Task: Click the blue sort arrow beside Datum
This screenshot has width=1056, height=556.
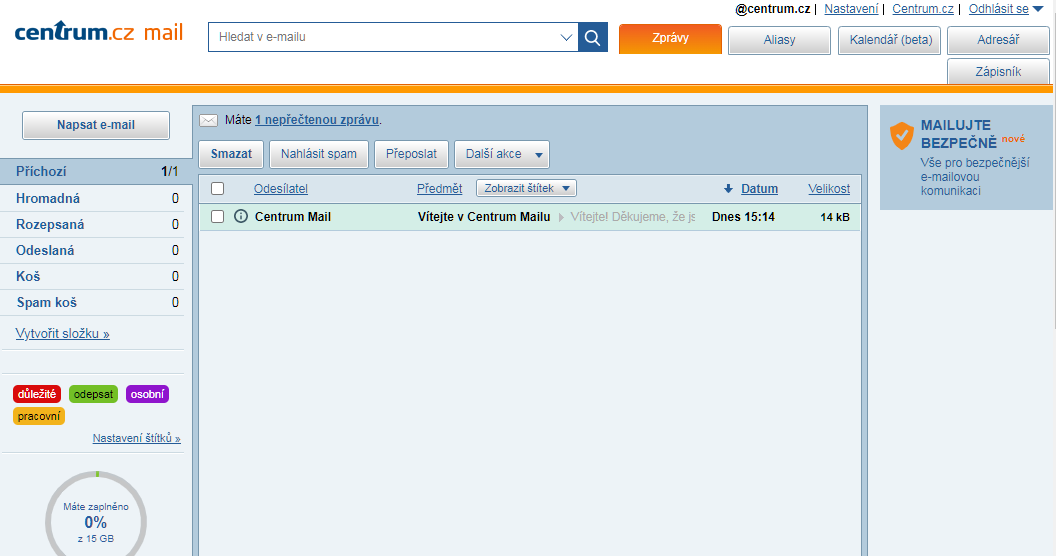Action: 728,189
